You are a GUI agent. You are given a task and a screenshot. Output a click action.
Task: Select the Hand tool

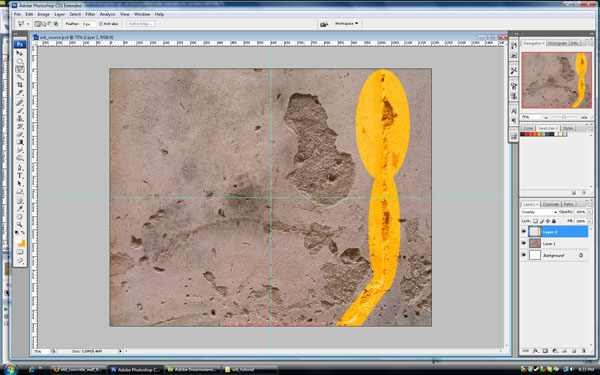[x=20, y=217]
